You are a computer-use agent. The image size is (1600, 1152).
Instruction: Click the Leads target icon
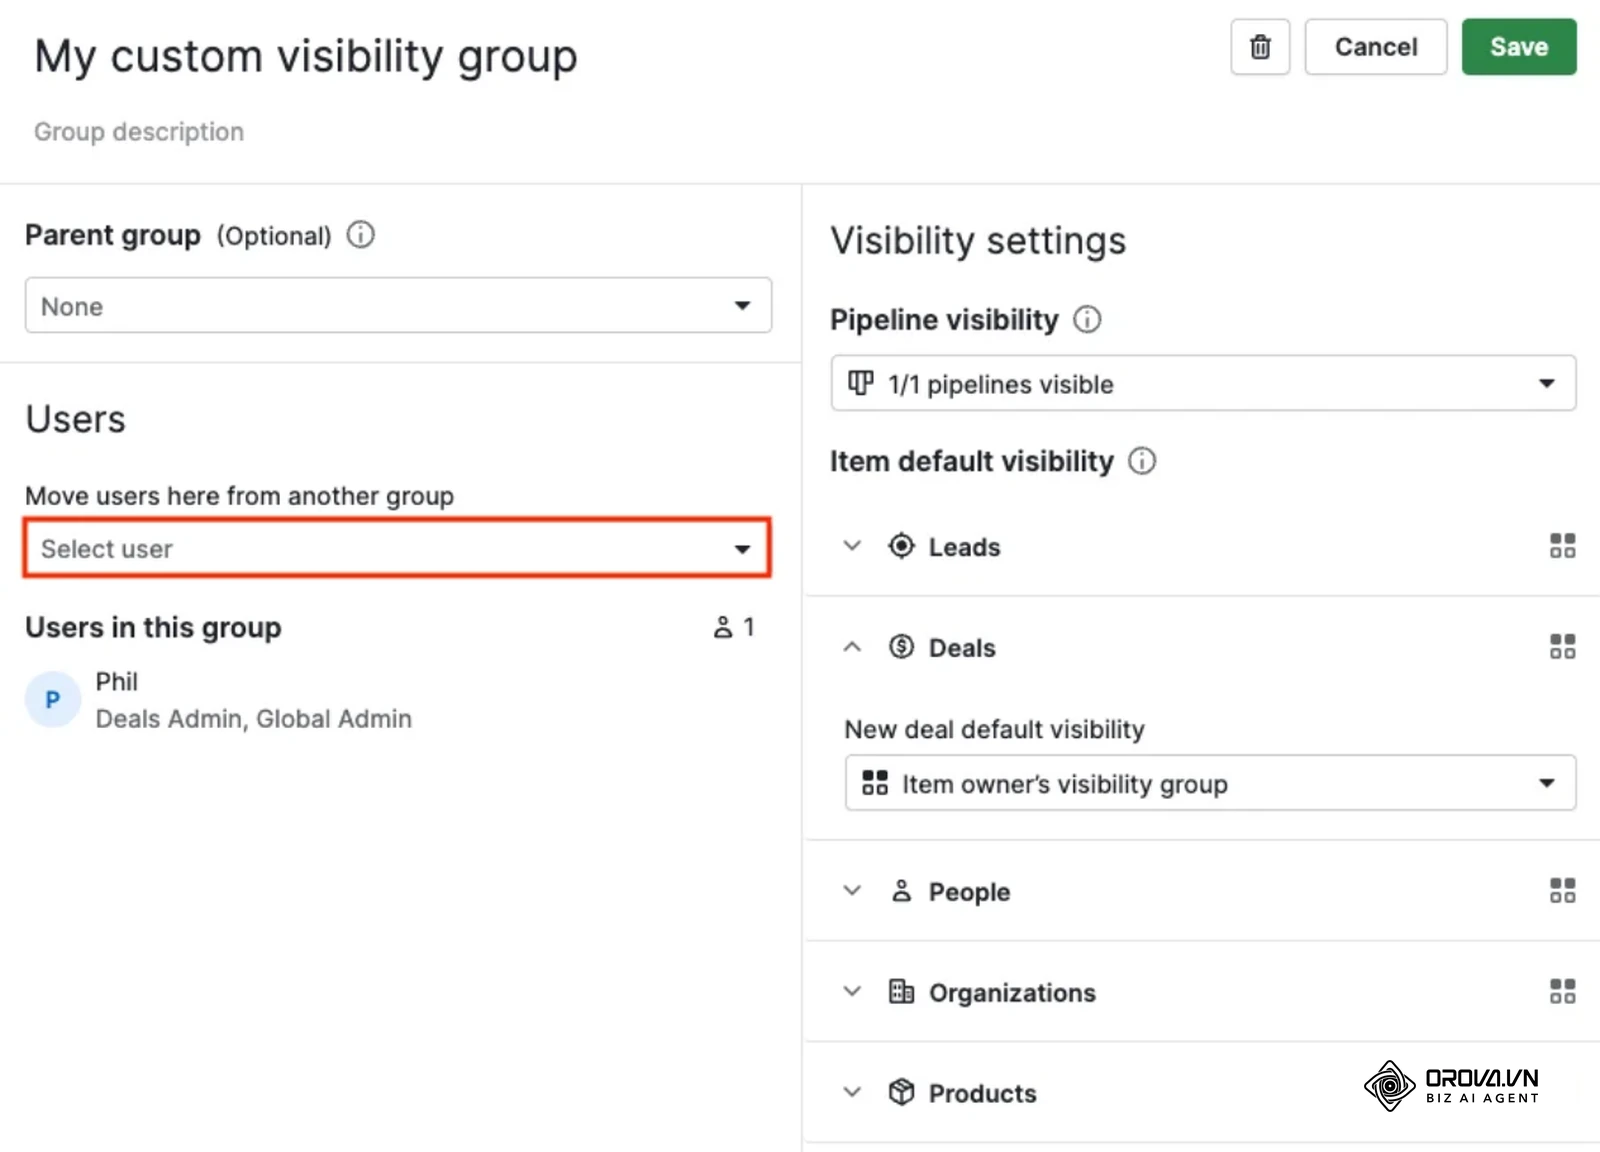click(x=901, y=546)
